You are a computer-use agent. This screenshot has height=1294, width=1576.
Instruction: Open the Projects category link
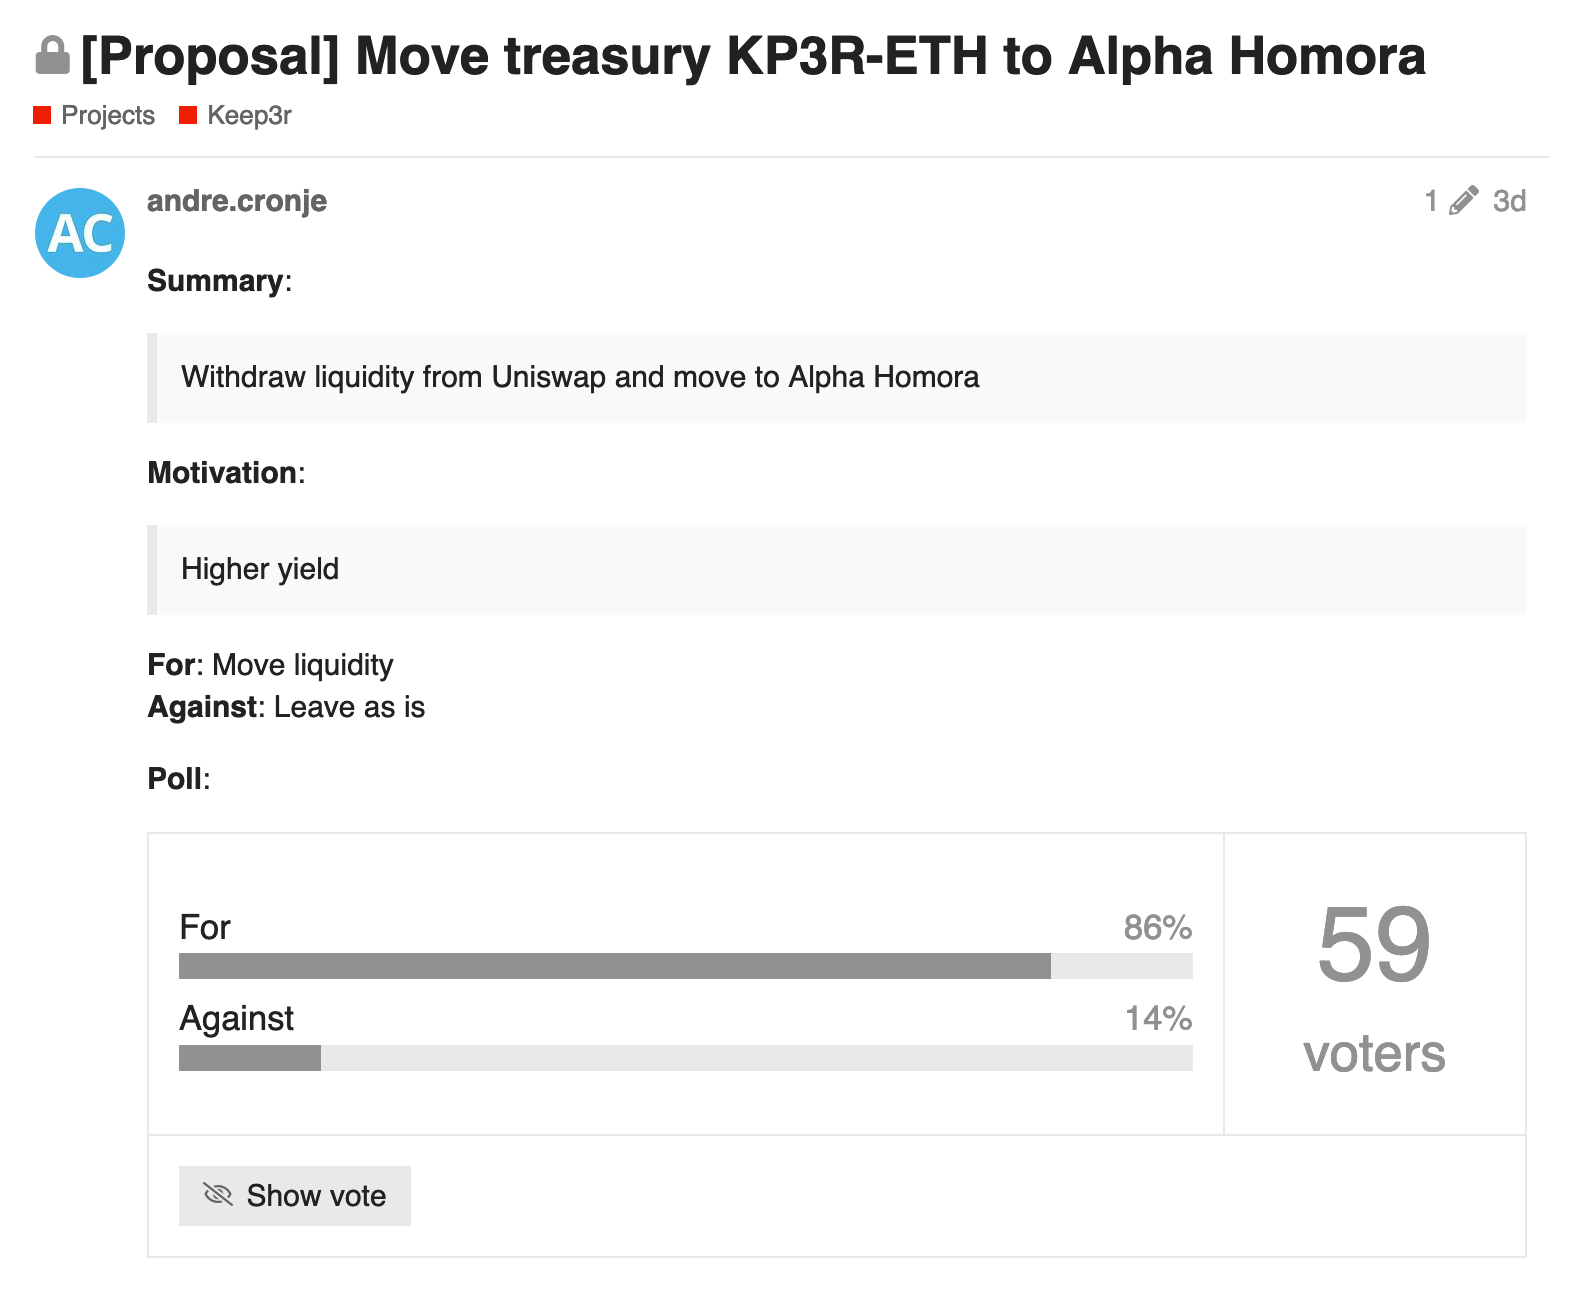click(x=108, y=115)
